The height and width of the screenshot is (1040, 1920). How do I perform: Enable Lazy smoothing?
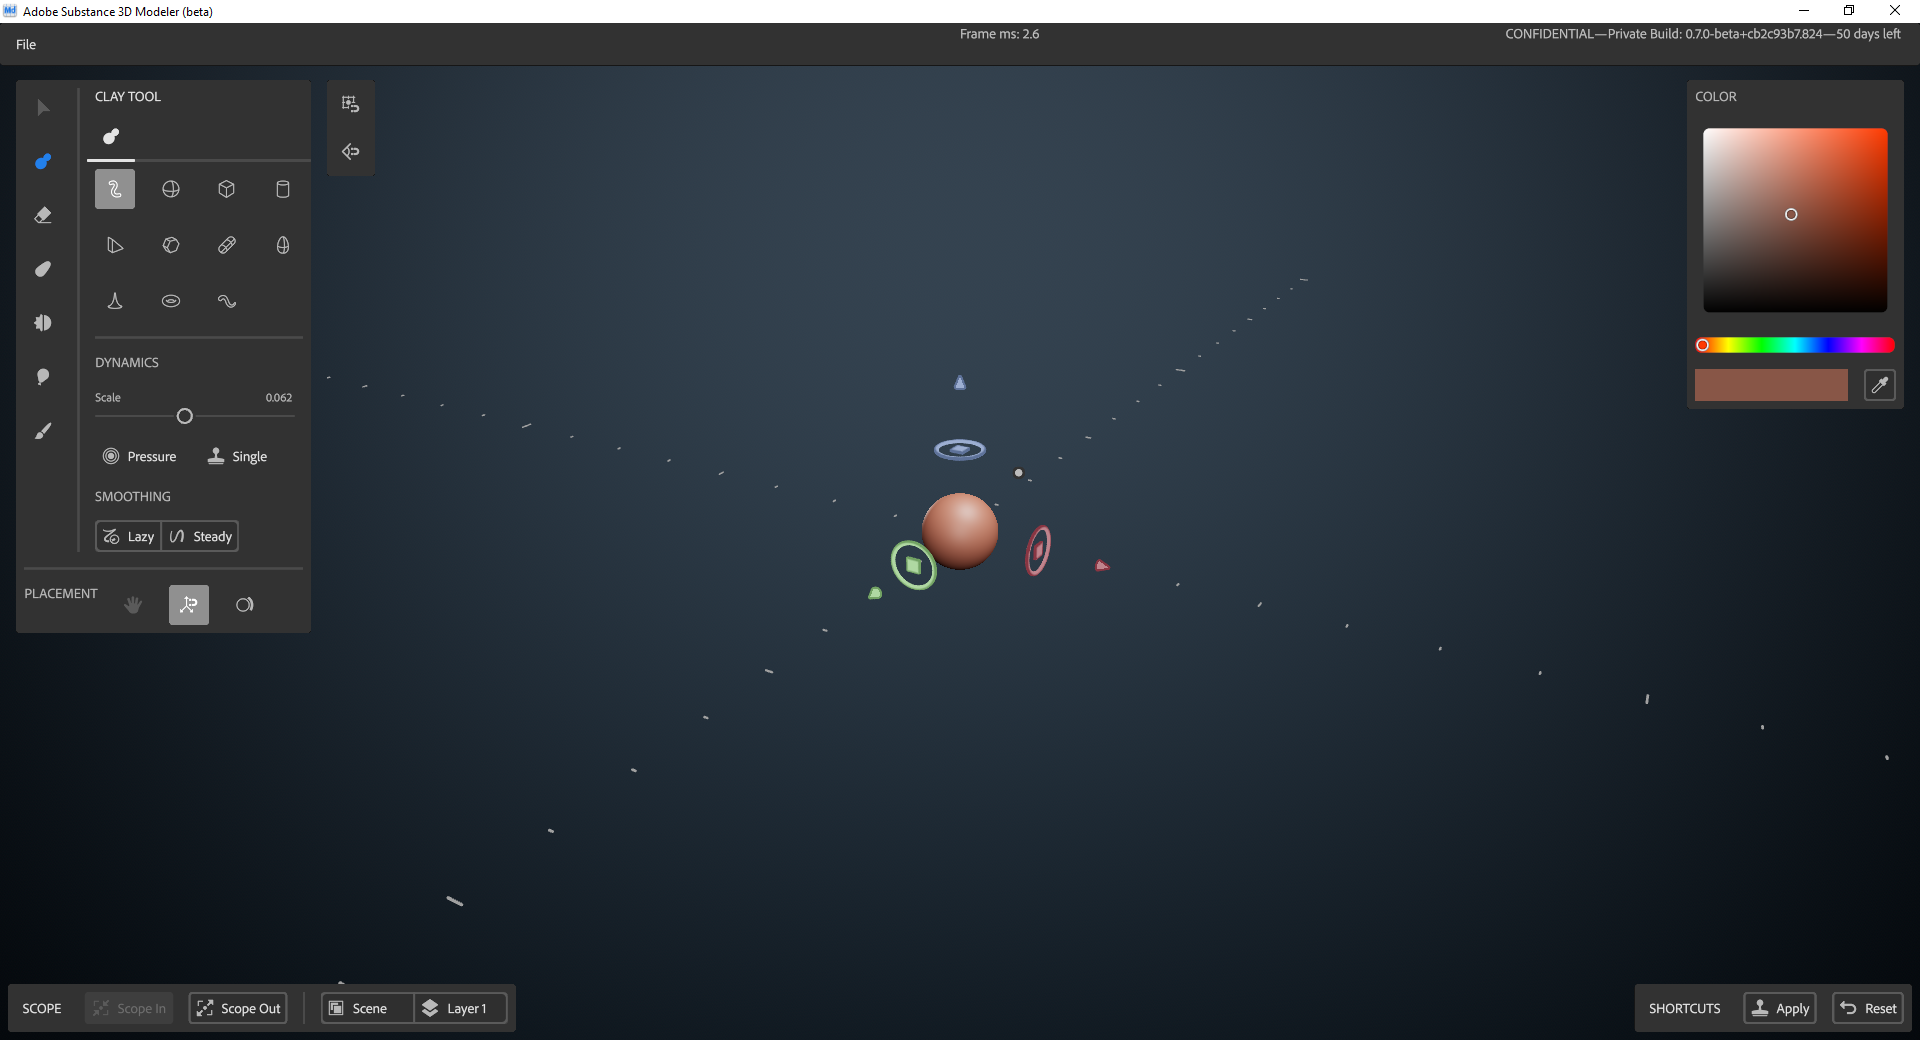coord(129,537)
